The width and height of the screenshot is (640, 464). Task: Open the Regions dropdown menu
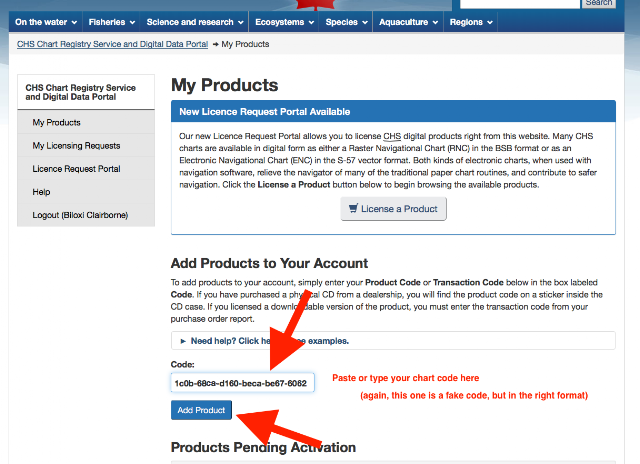click(471, 22)
